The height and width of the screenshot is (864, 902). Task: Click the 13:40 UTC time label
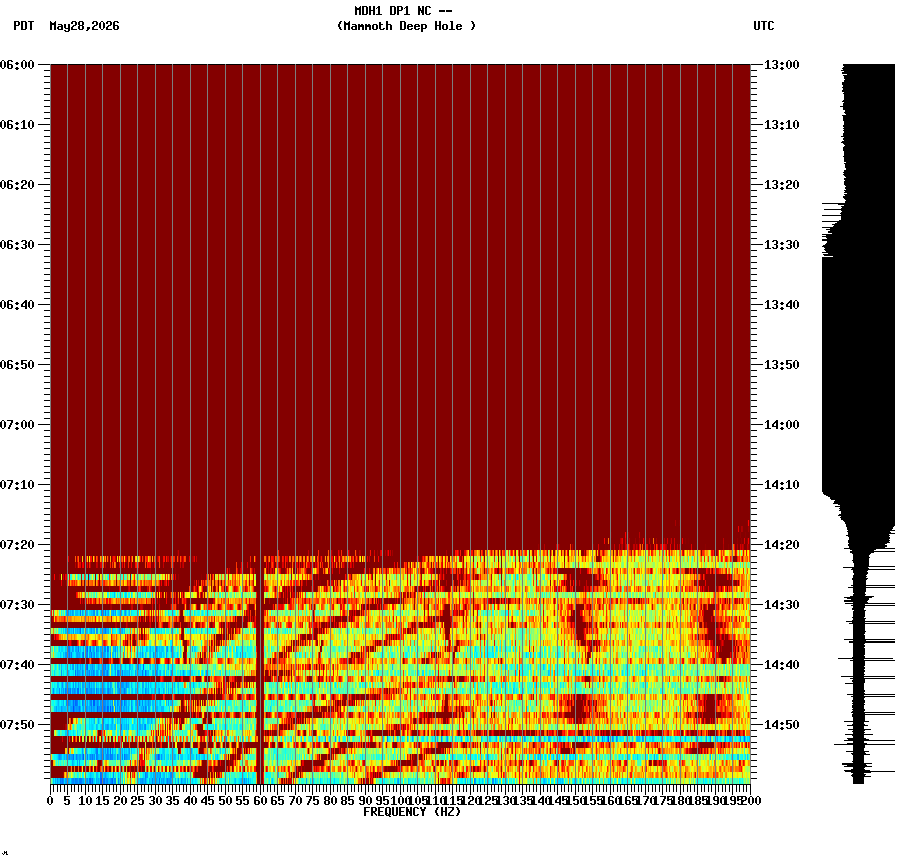click(x=782, y=305)
